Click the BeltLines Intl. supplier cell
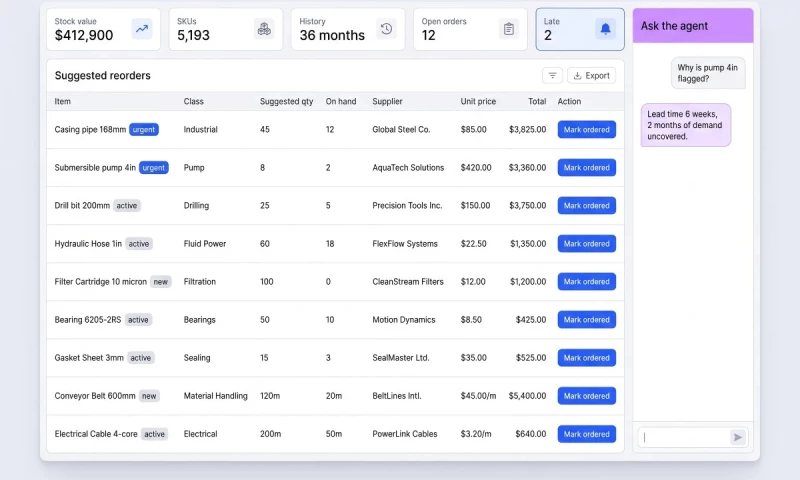Viewport: 800px width, 480px height. click(396, 396)
